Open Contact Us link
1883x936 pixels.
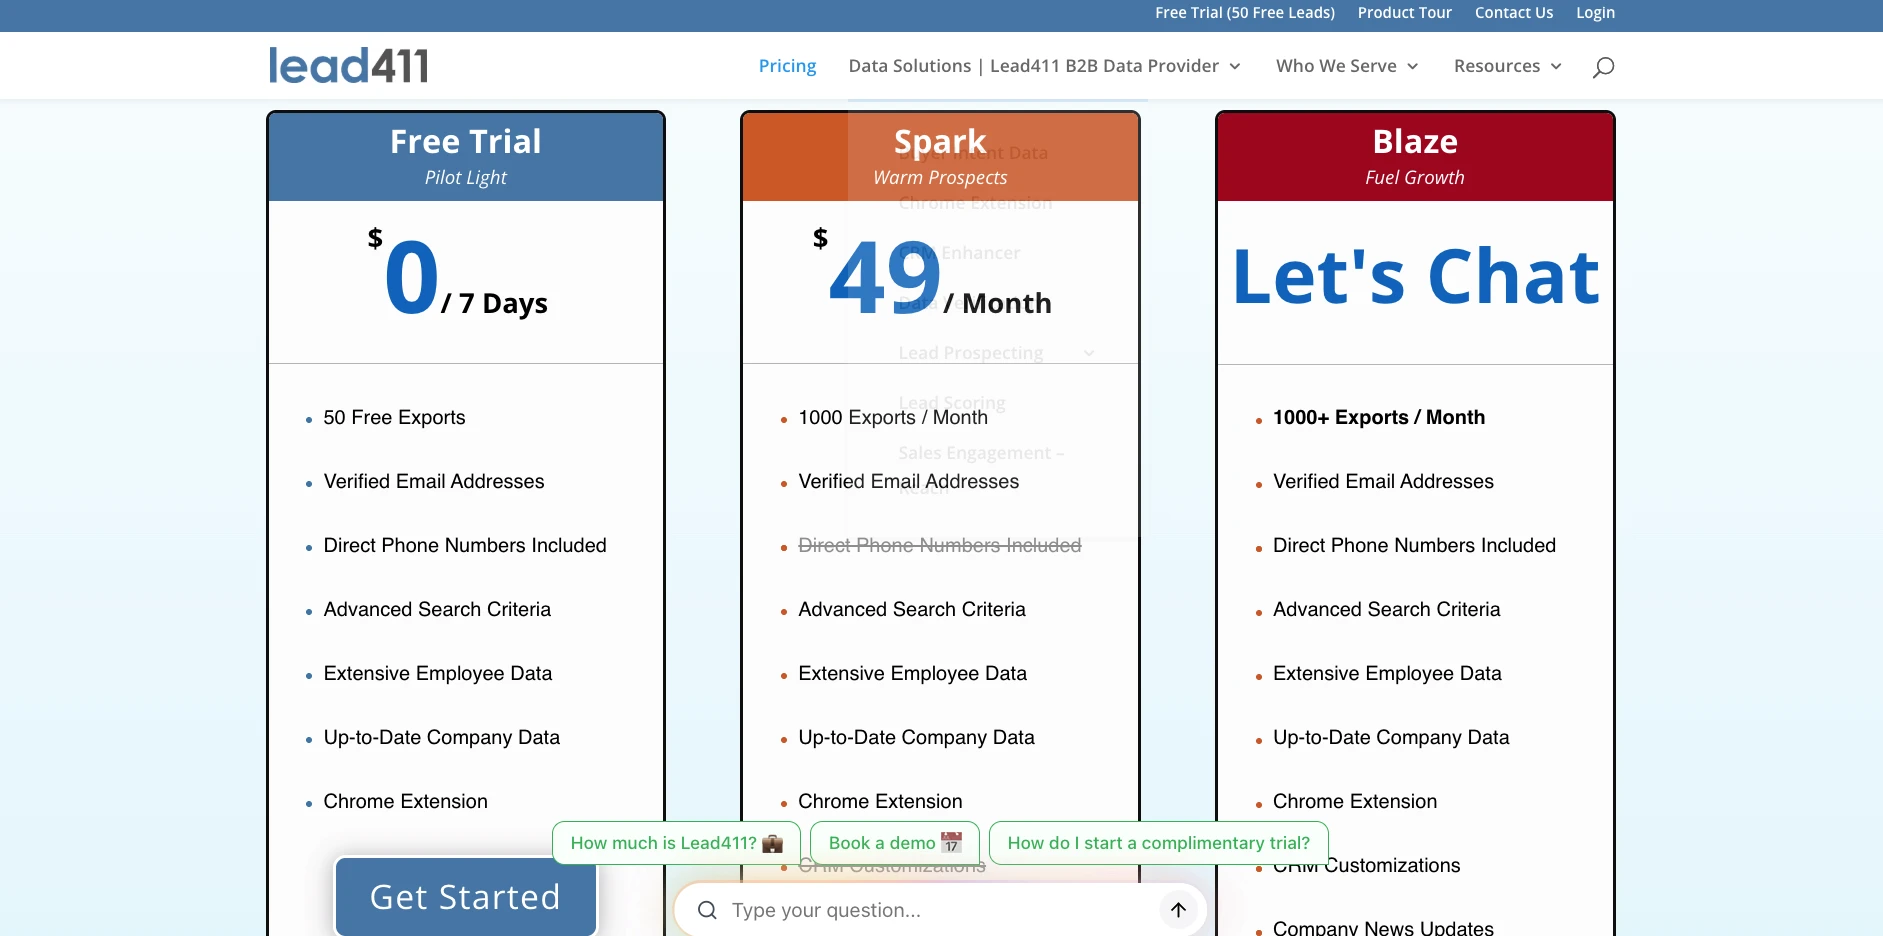point(1514,13)
